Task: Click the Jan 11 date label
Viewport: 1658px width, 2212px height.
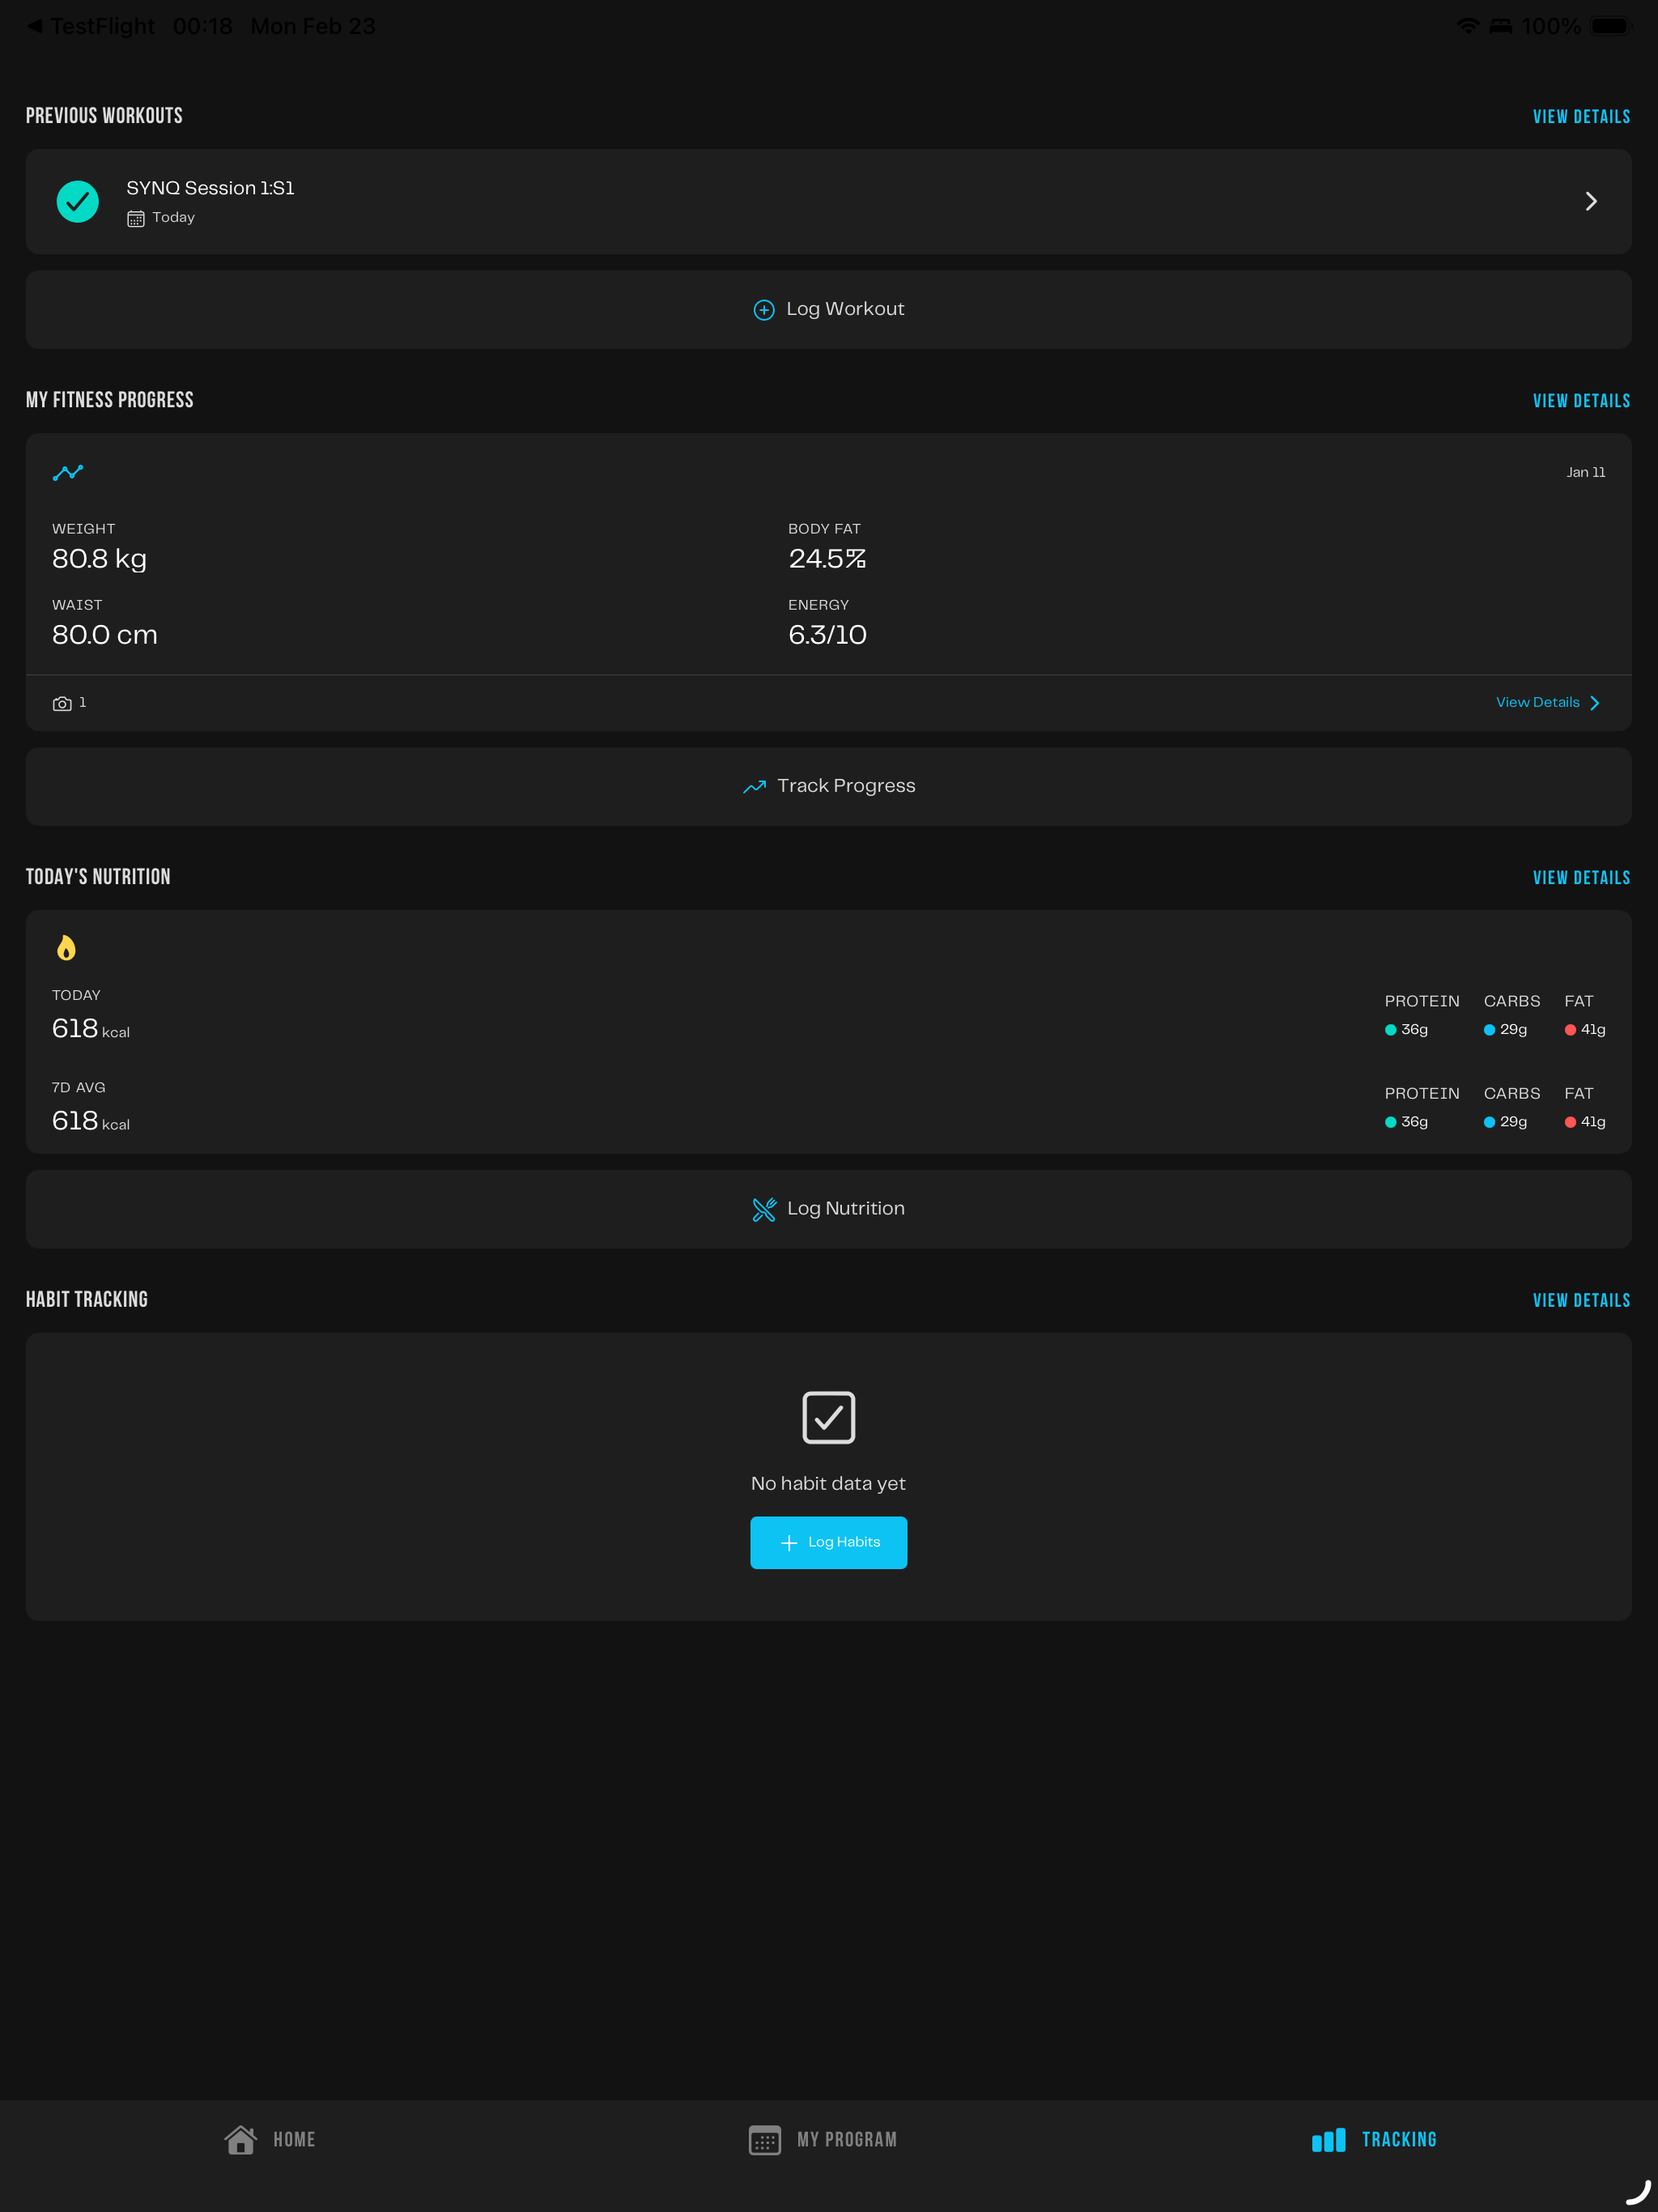Action: pos(1586,472)
